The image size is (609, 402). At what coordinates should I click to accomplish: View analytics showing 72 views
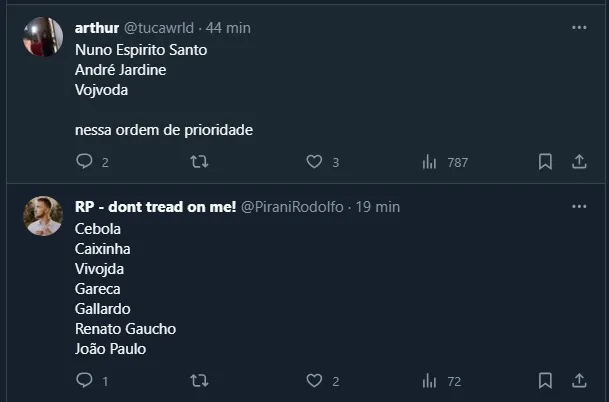(x=431, y=380)
